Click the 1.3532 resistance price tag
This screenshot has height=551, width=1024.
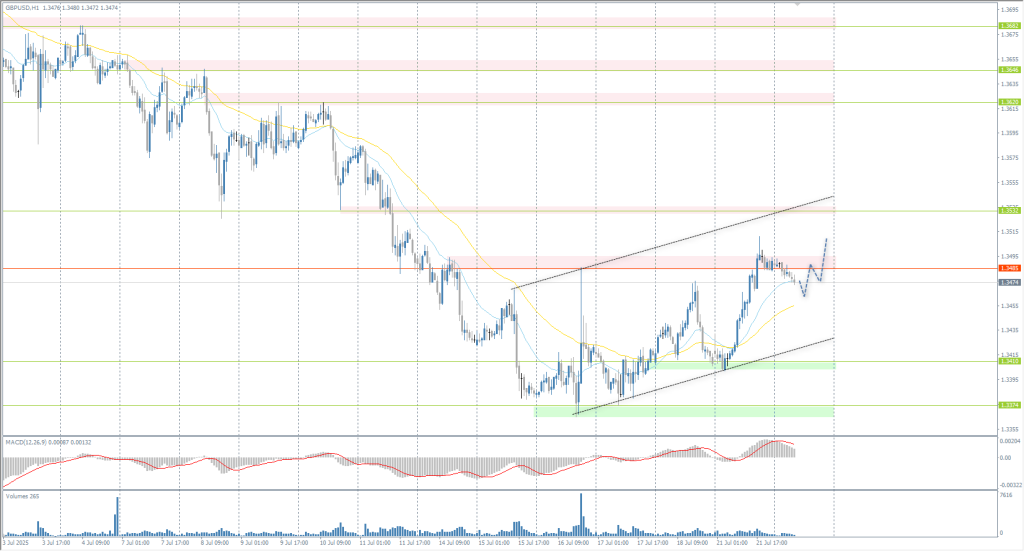point(1008,210)
